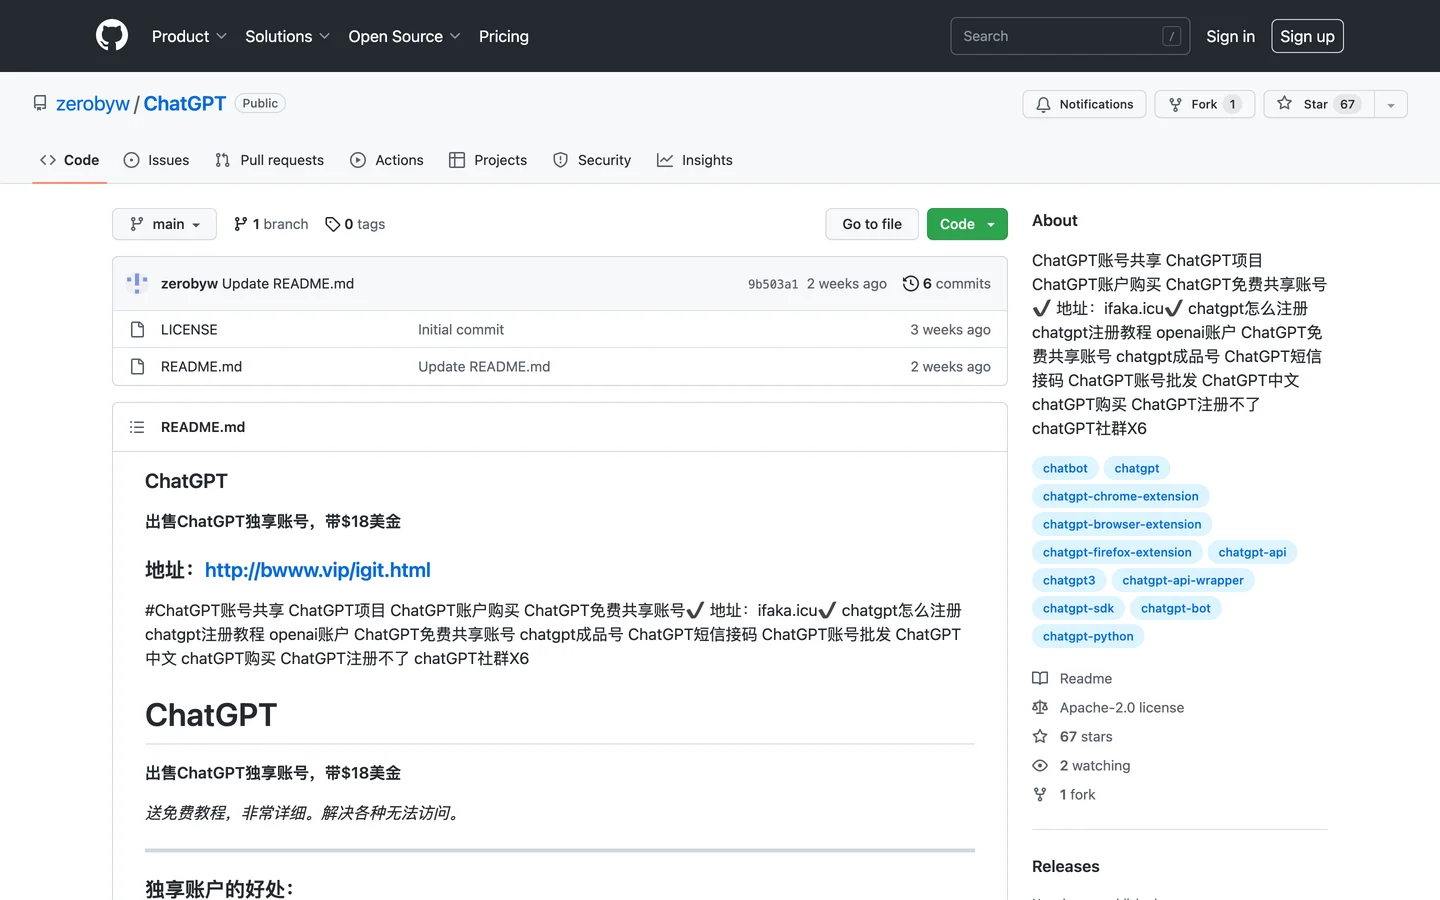Image resolution: width=1440 pixels, height=900 pixels.
Task: Open the README.md header link above content
Action: 203,427
